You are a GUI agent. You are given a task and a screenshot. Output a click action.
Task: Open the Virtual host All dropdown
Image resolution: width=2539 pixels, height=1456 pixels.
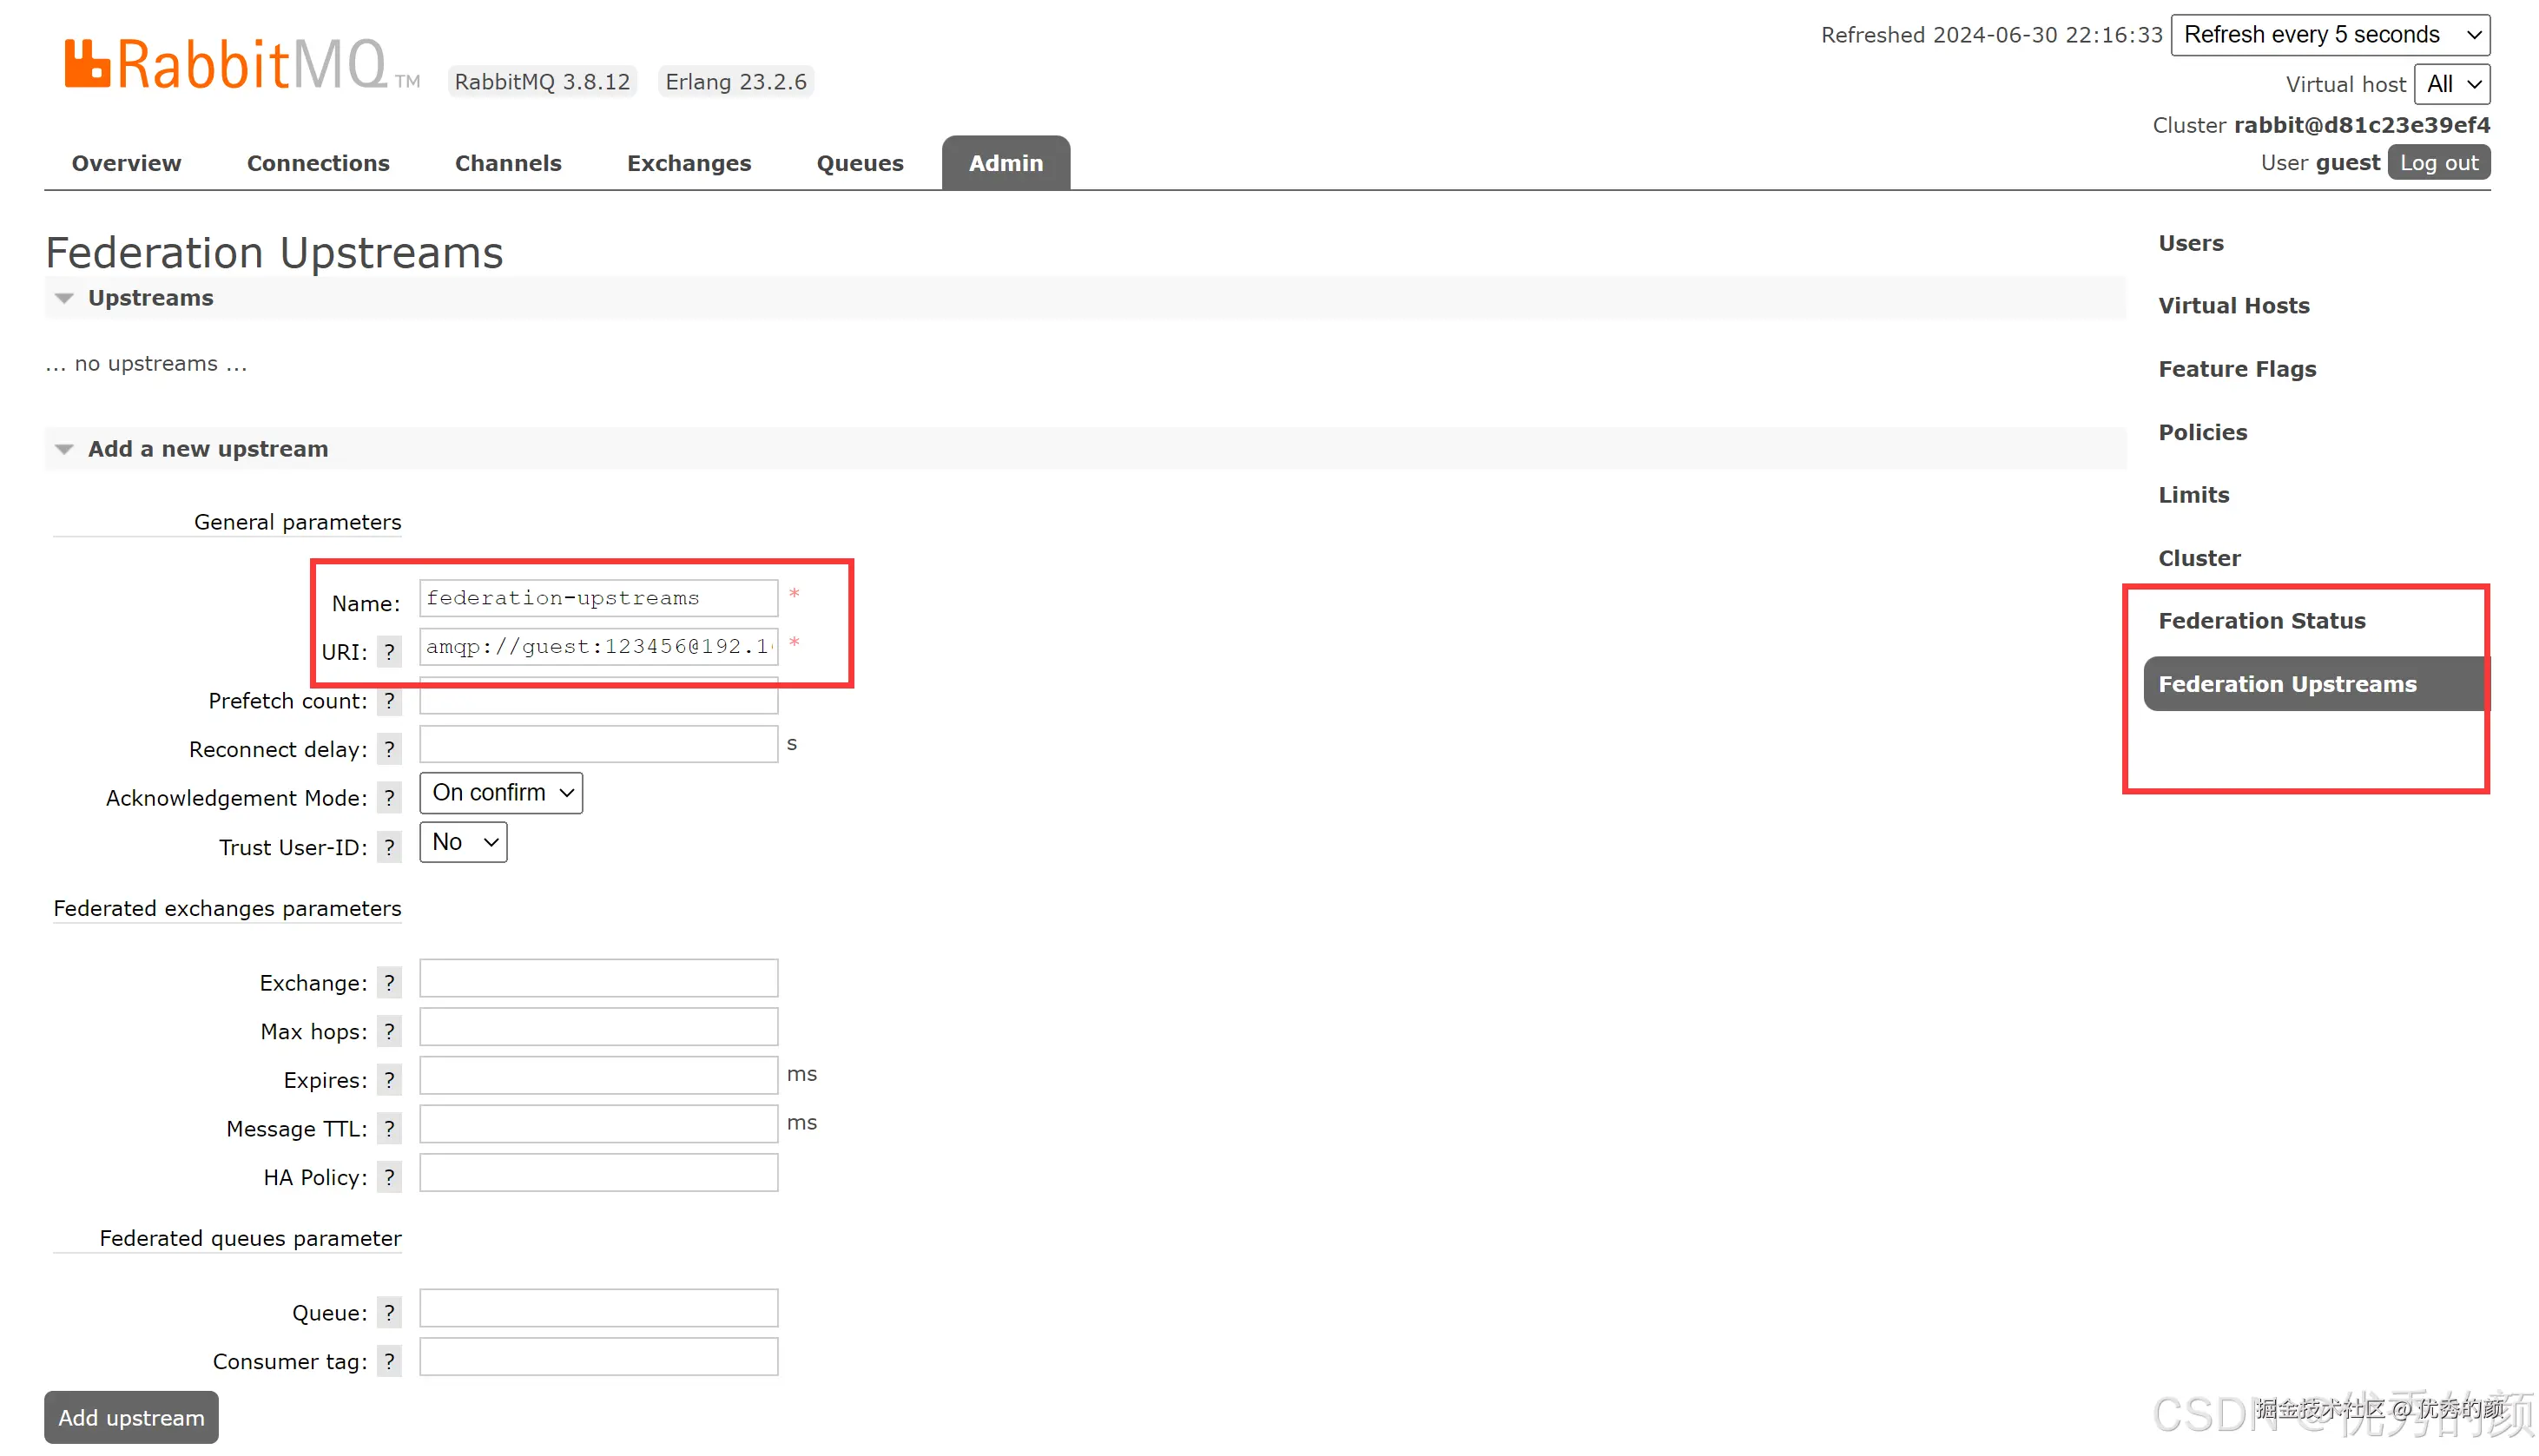[x=2451, y=84]
